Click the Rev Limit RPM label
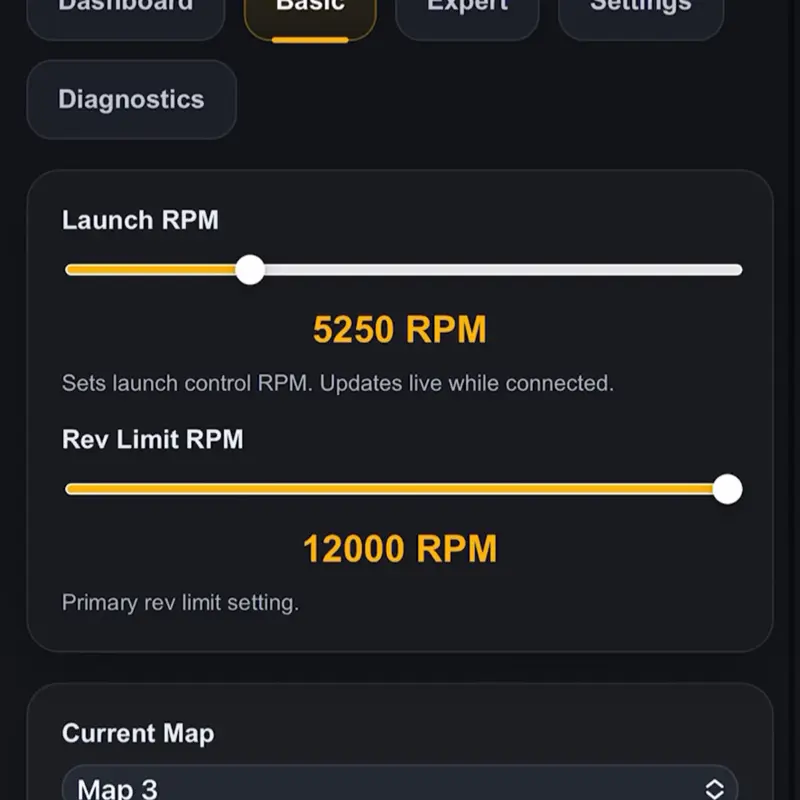Screen dimensions: 800x800 [x=152, y=440]
